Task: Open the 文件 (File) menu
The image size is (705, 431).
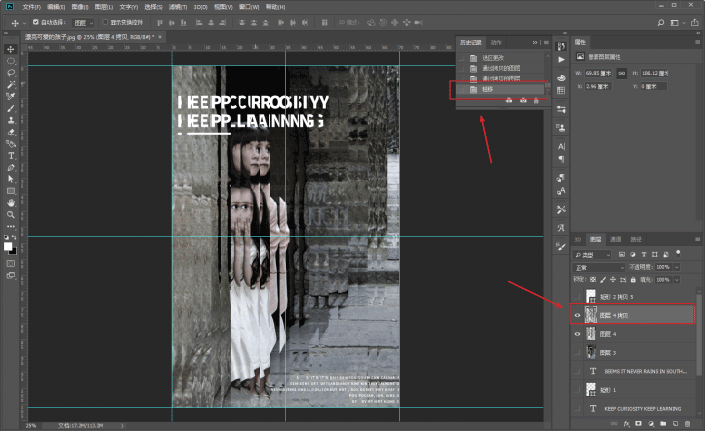Action: (x=31, y=7)
